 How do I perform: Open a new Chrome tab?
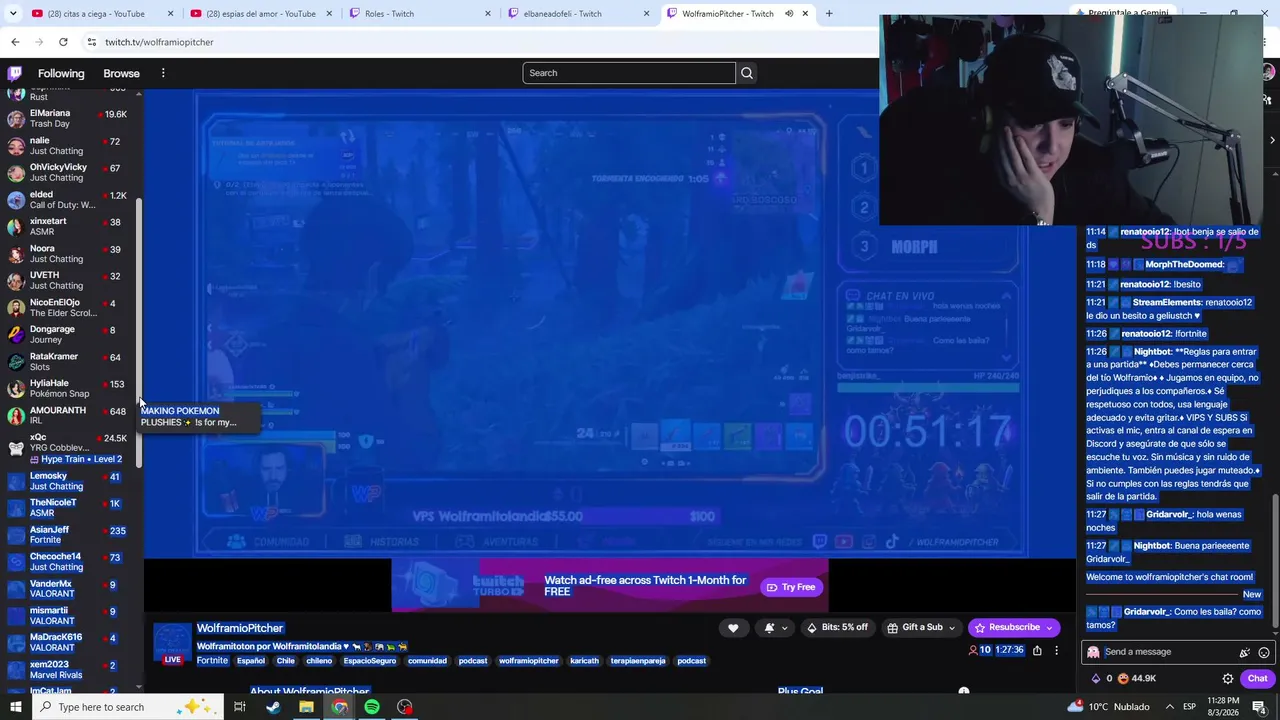point(829,14)
